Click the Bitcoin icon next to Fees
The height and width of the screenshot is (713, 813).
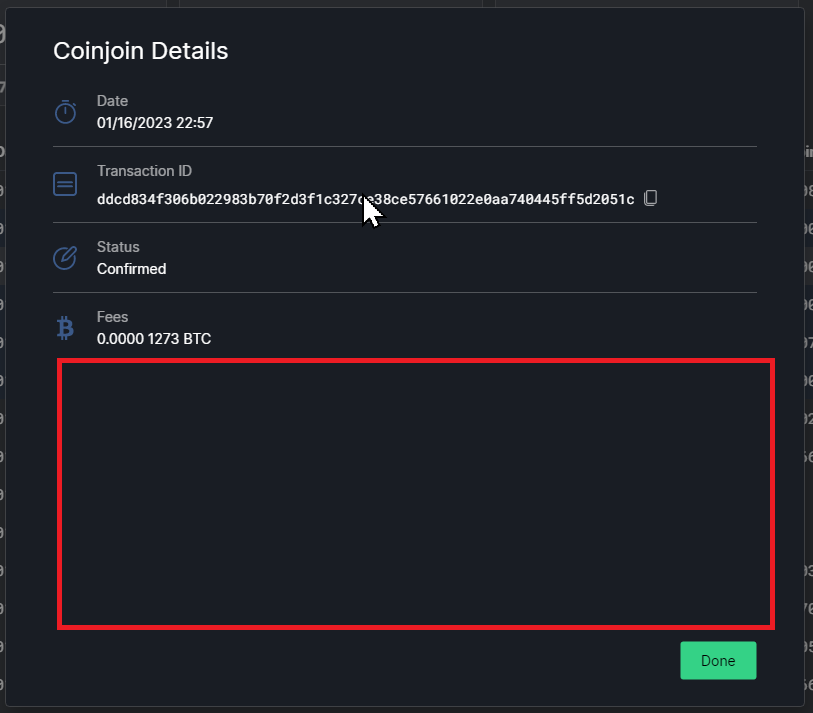[64, 328]
